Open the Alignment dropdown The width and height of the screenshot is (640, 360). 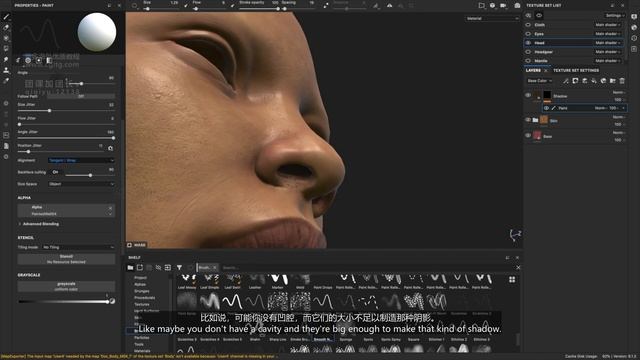coord(81,160)
